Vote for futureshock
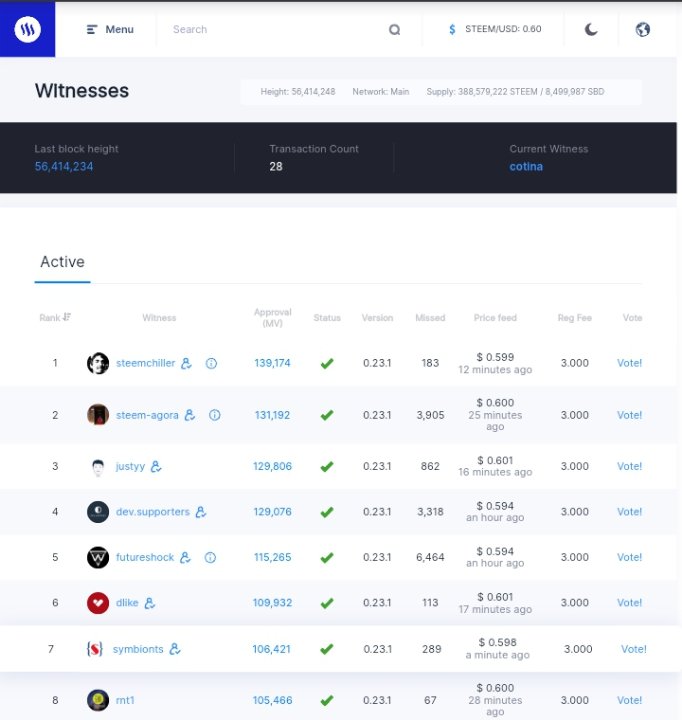The width and height of the screenshot is (682, 720). coord(629,557)
